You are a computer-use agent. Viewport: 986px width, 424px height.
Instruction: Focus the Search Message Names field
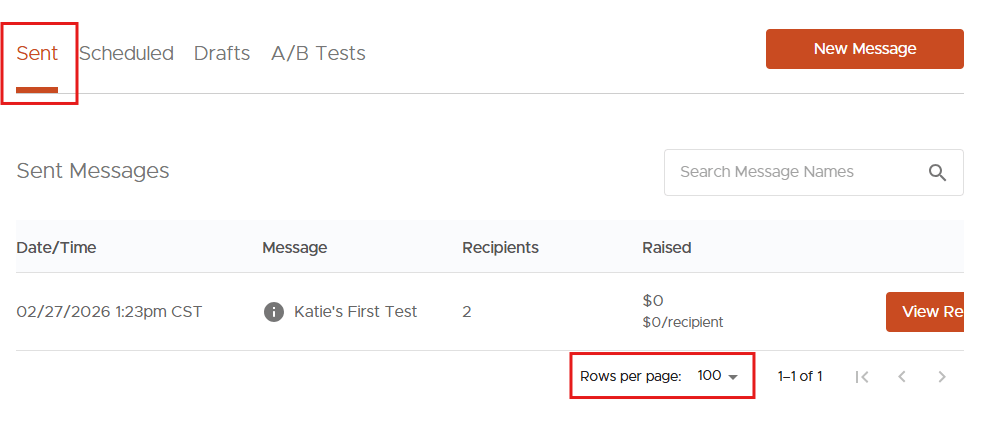pos(790,172)
